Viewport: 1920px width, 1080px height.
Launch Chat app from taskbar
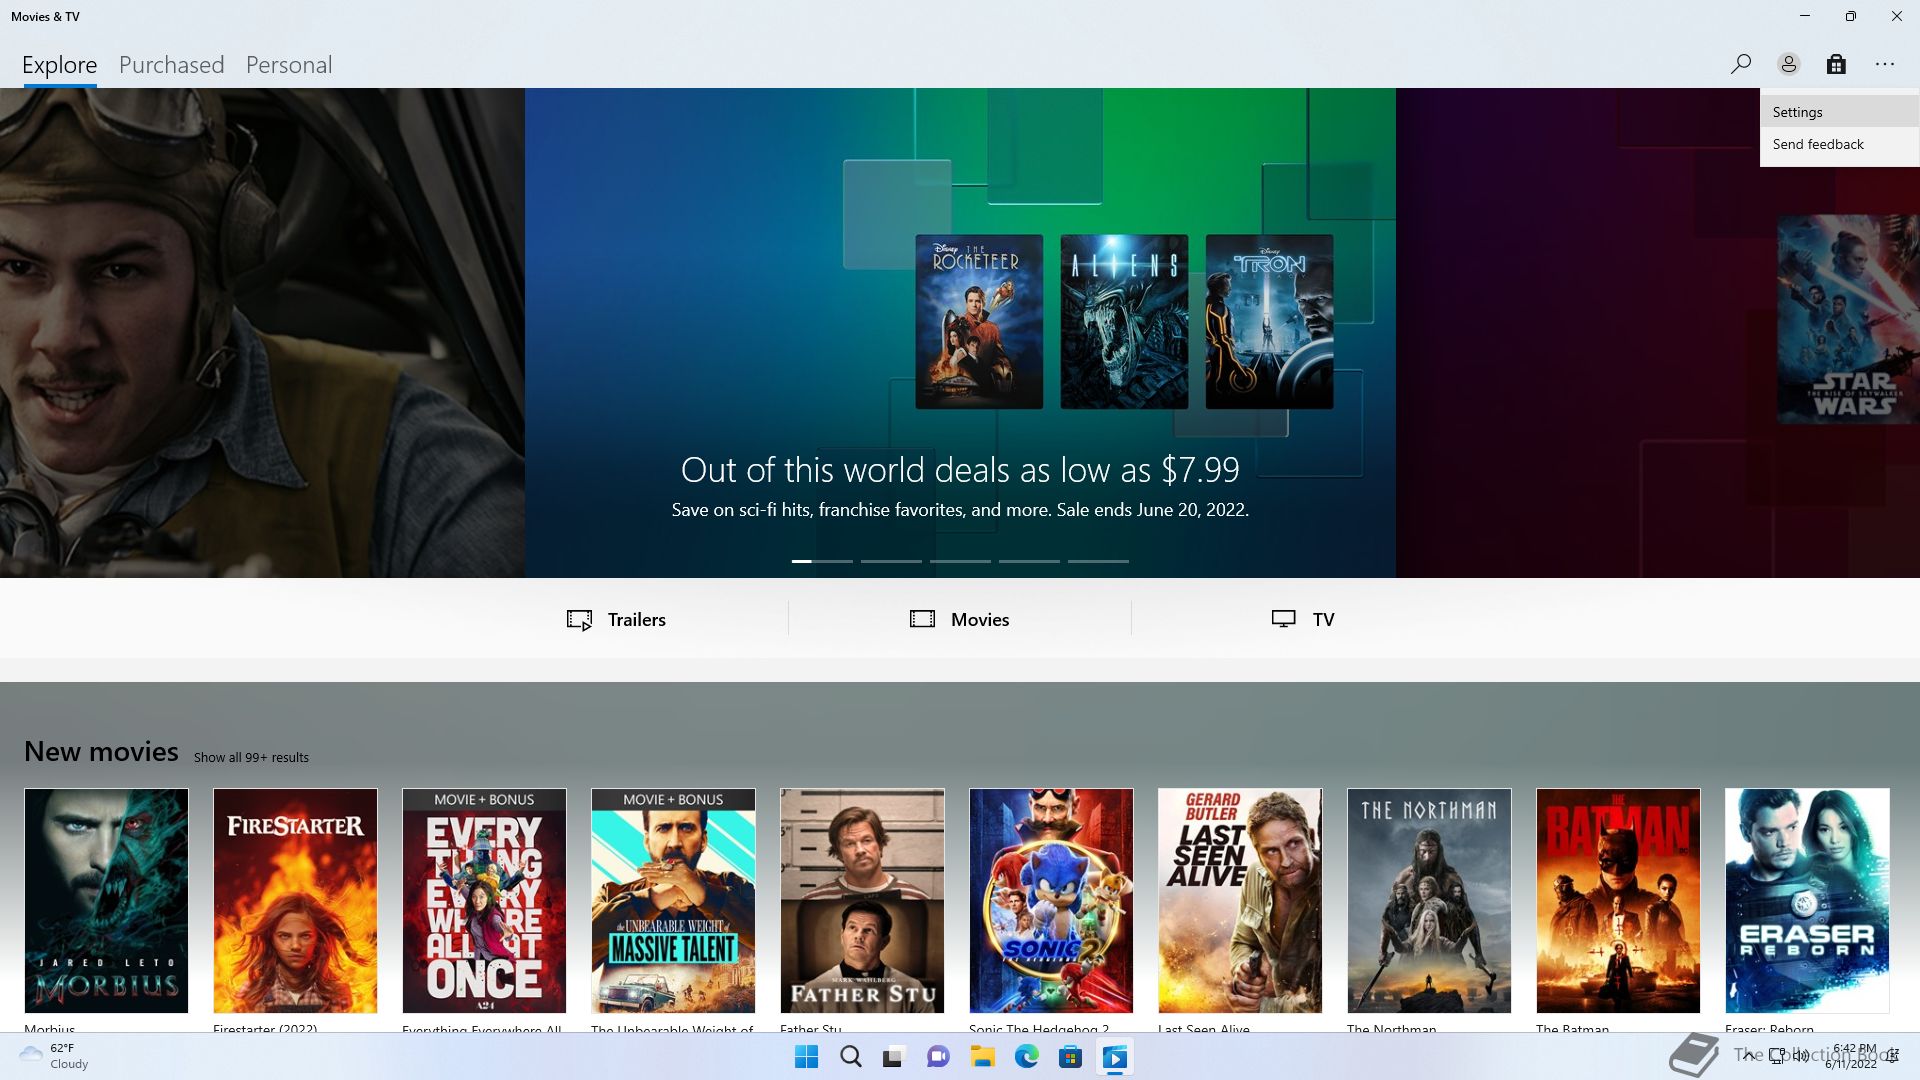(938, 1057)
